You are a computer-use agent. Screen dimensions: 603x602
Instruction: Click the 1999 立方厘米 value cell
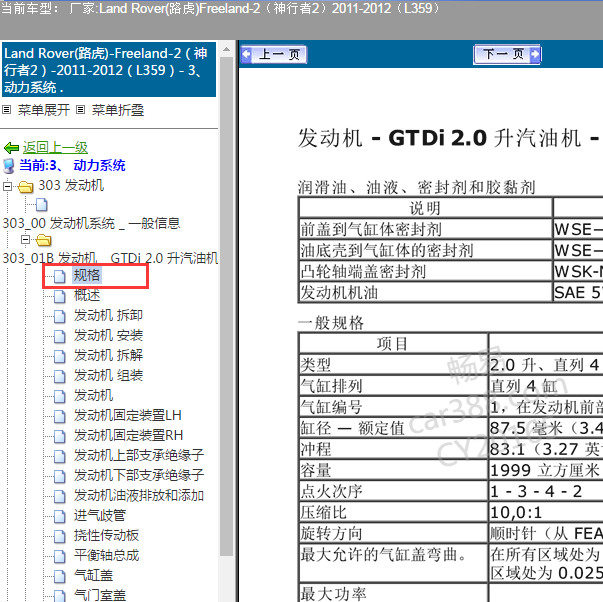pos(546,470)
